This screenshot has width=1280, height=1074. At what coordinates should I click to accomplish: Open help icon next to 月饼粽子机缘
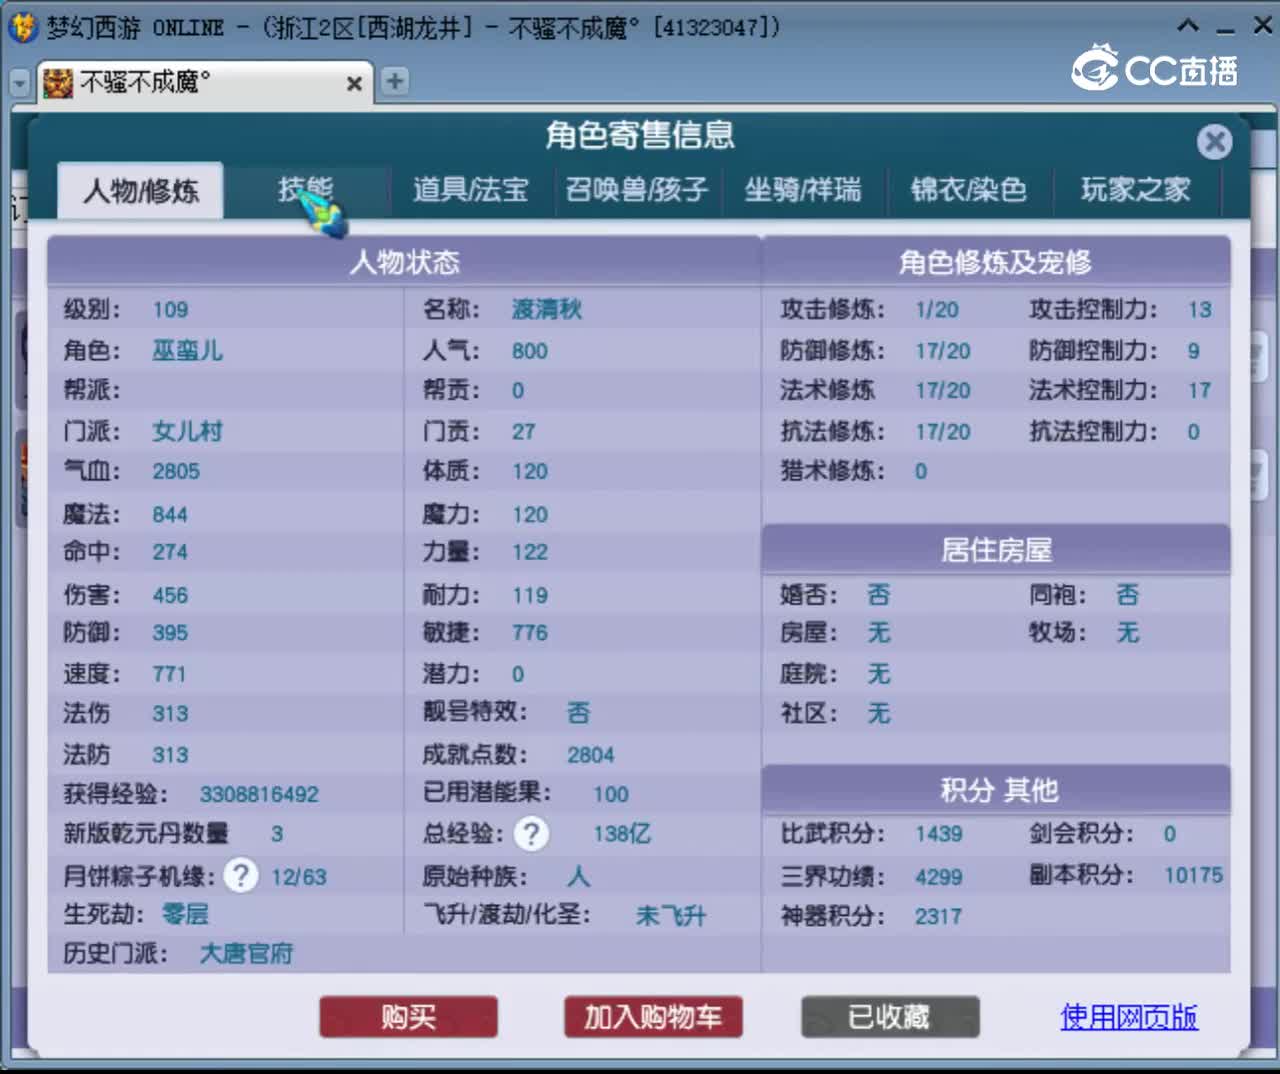(240, 876)
